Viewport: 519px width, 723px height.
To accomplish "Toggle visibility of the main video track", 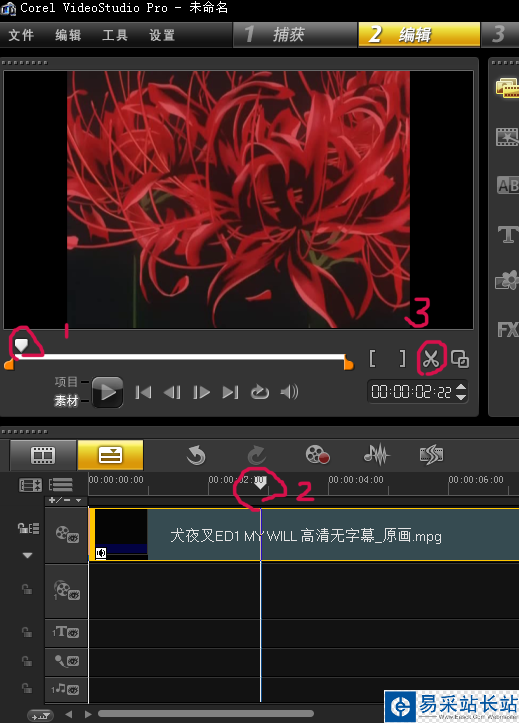I will (67, 534).
